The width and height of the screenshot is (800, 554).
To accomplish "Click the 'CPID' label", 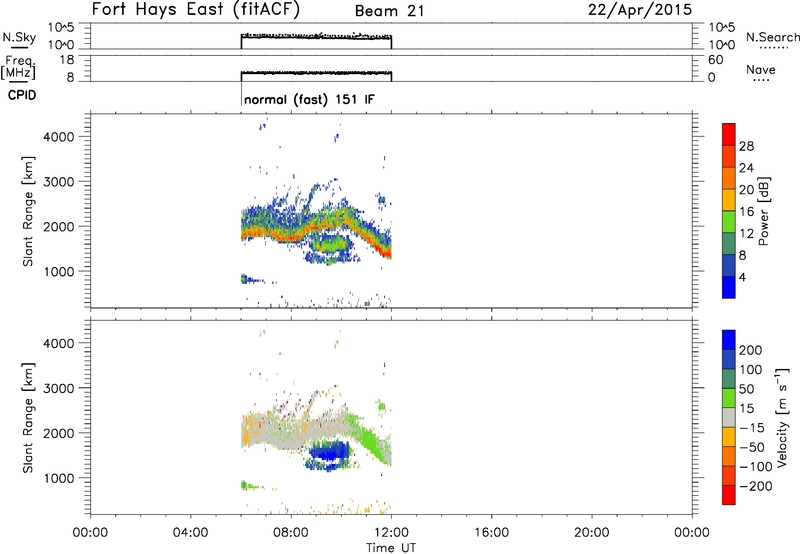I will 22,95.
